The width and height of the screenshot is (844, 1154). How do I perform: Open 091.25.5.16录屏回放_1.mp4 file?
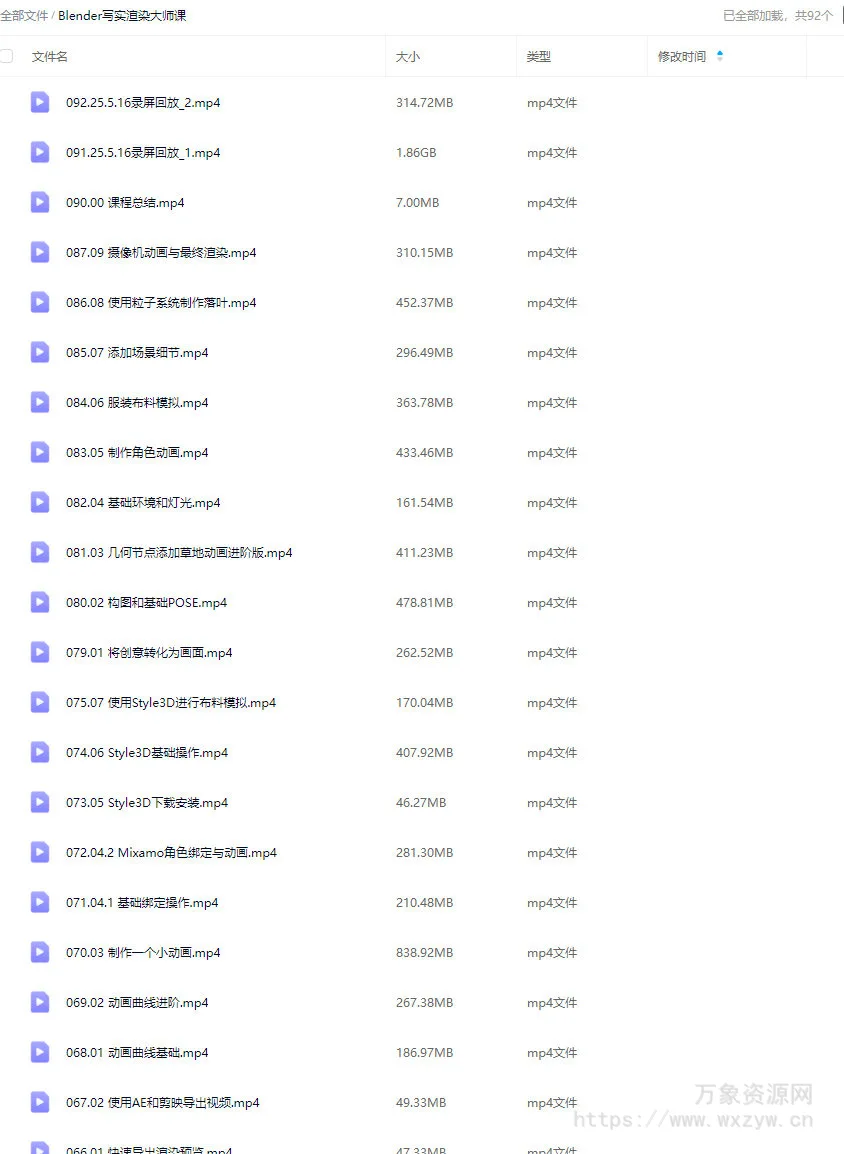[x=143, y=153]
